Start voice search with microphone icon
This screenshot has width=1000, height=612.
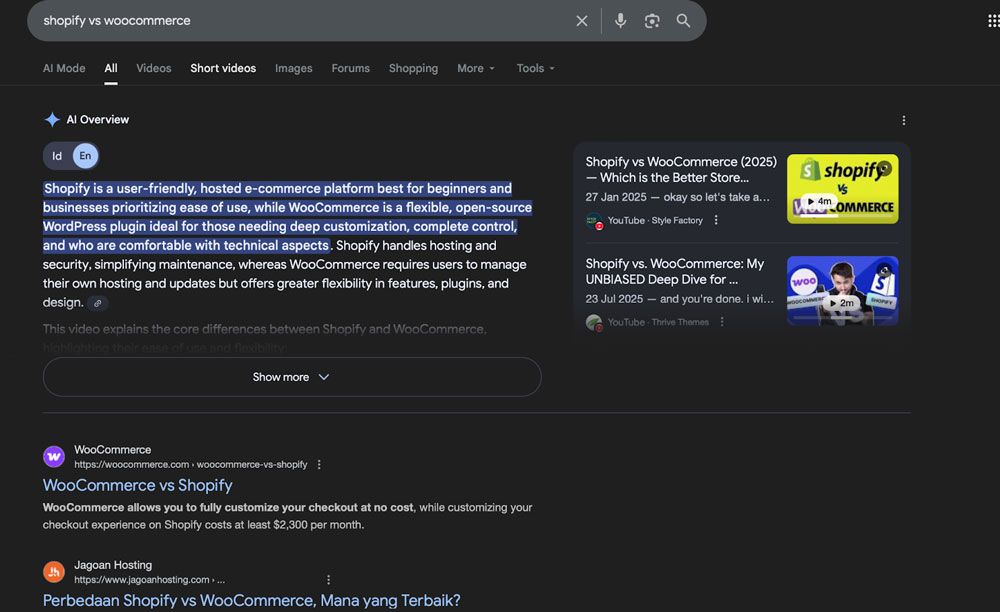point(620,21)
